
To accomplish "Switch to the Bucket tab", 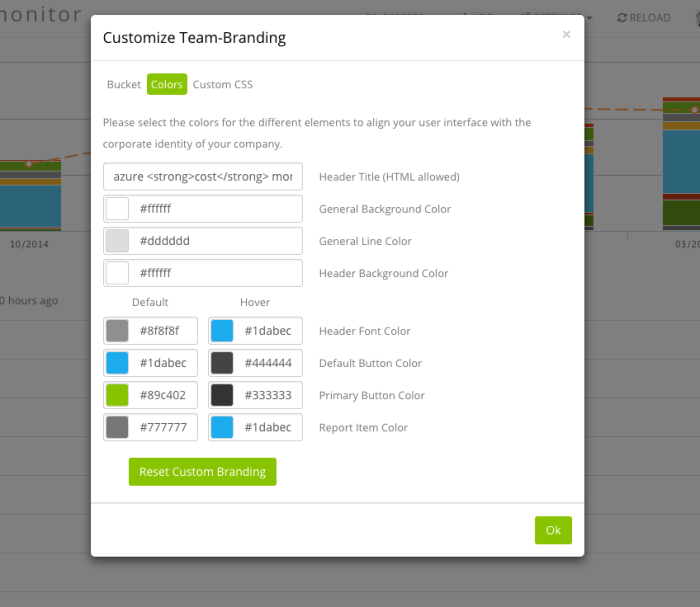I will click(x=124, y=84).
